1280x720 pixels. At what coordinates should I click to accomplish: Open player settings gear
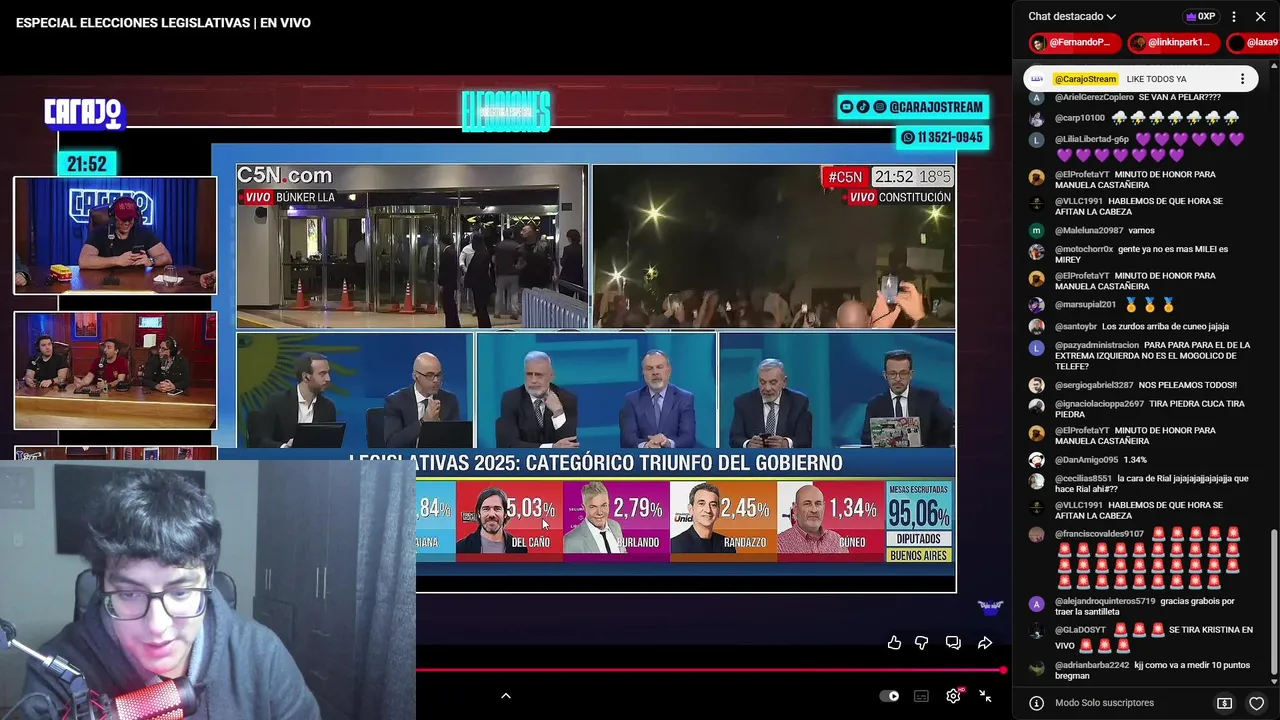coord(953,696)
